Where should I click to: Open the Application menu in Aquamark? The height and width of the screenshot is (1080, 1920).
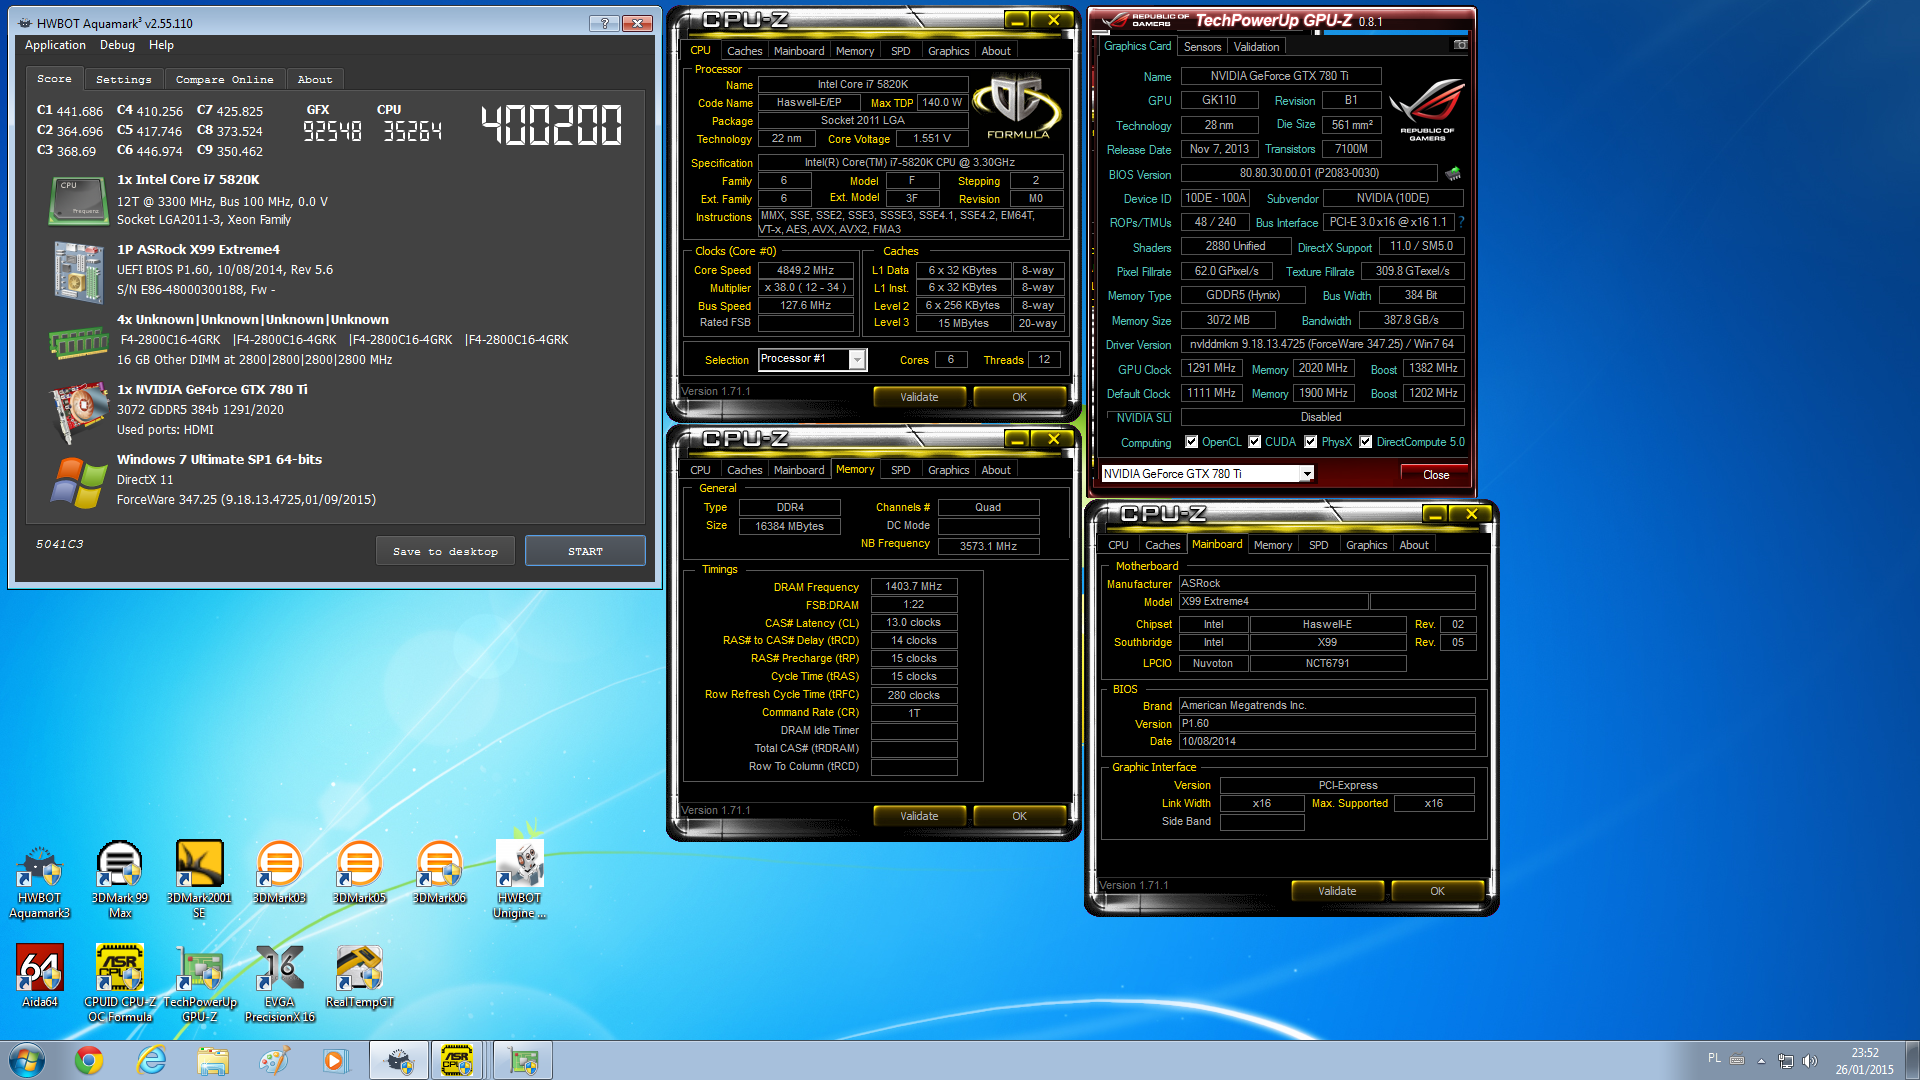55,45
